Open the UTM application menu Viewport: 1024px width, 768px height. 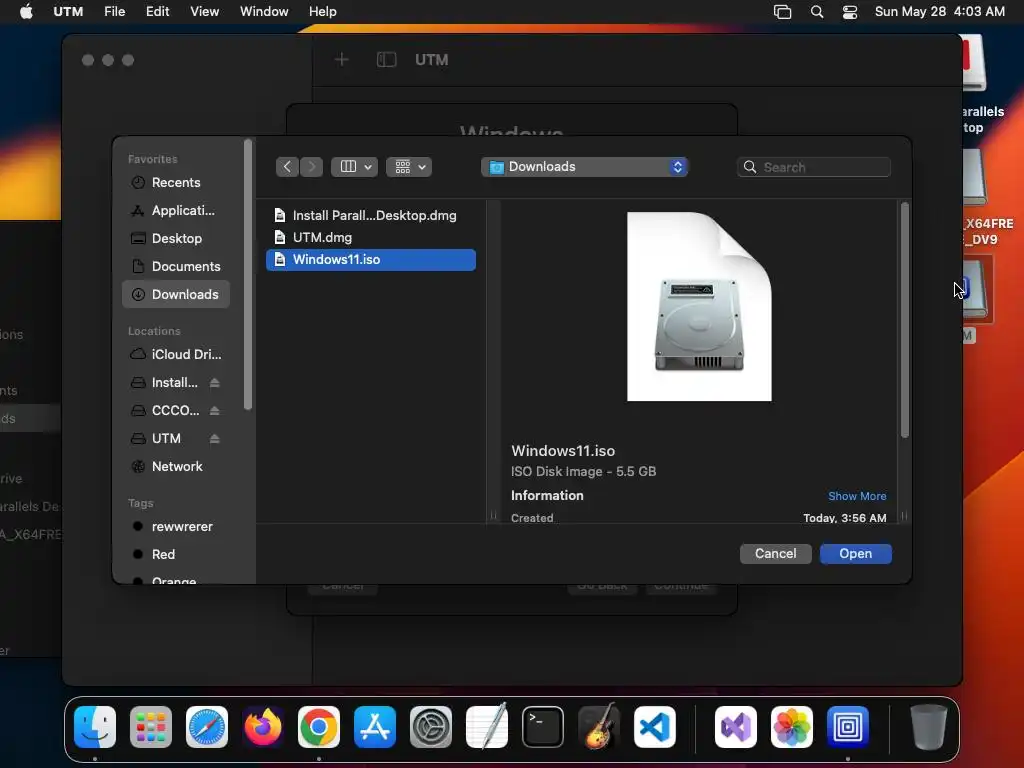[x=68, y=12]
